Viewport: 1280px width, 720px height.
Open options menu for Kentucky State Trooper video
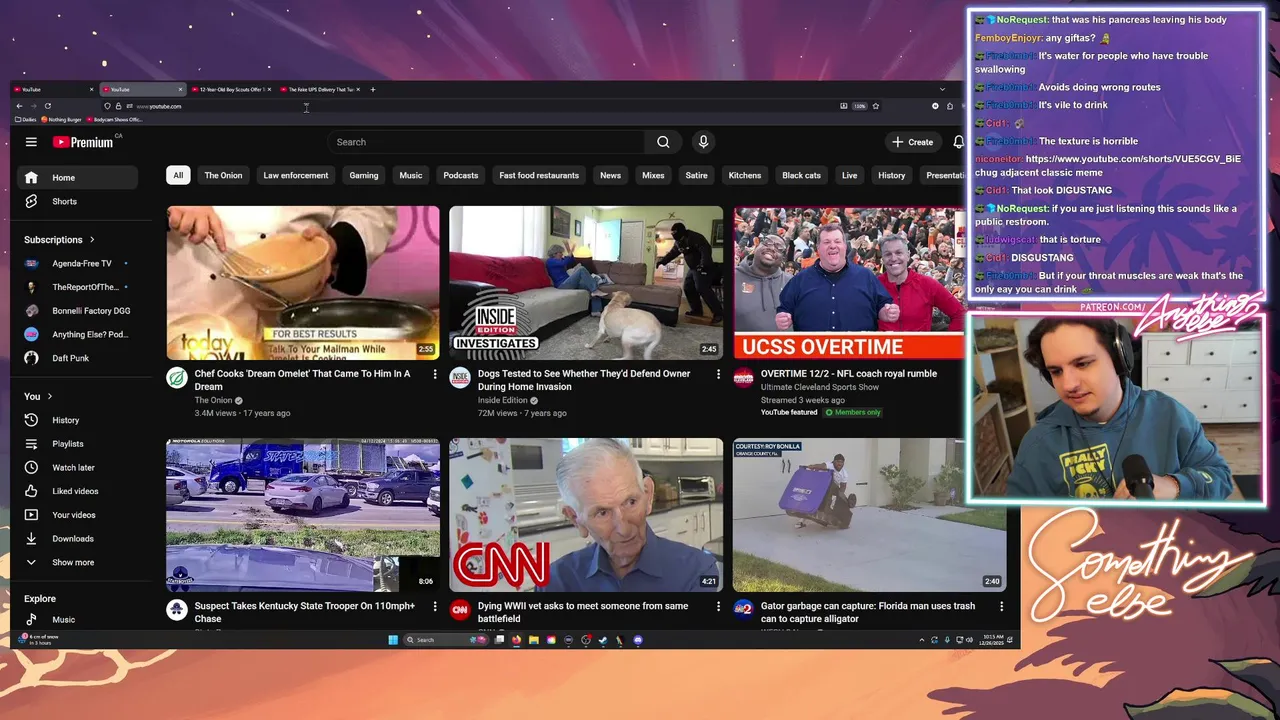tap(435, 606)
